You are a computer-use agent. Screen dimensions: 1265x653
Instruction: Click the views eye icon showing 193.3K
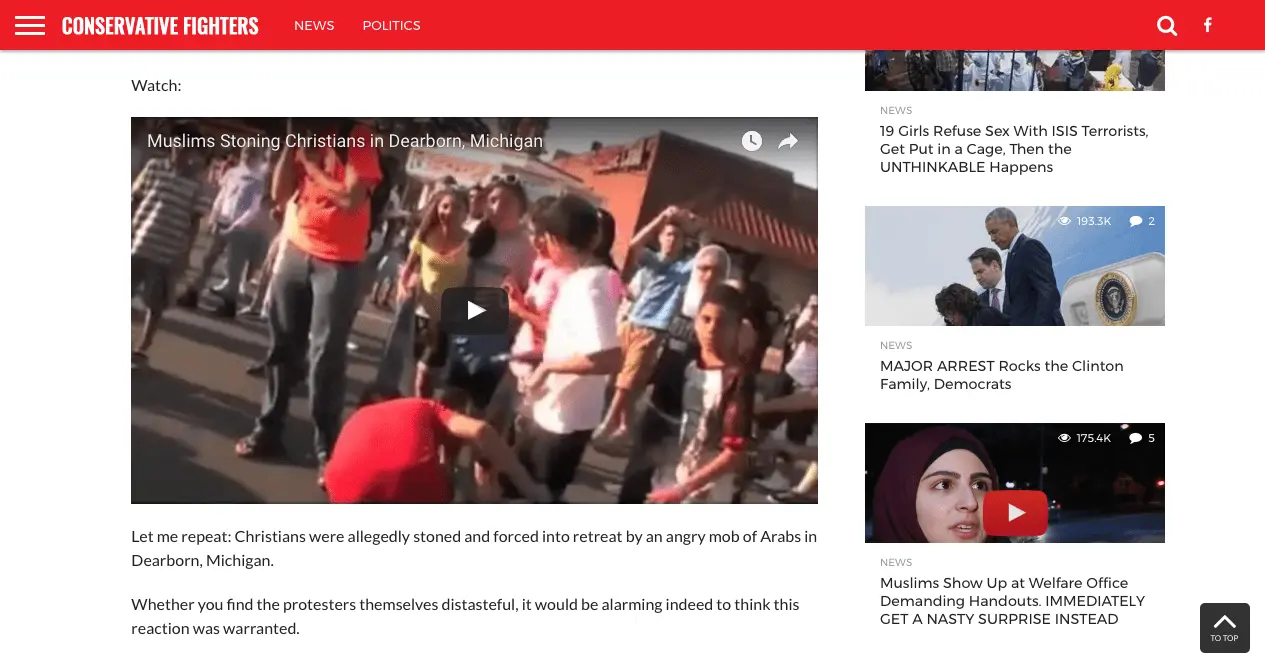tap(1064, 221)
